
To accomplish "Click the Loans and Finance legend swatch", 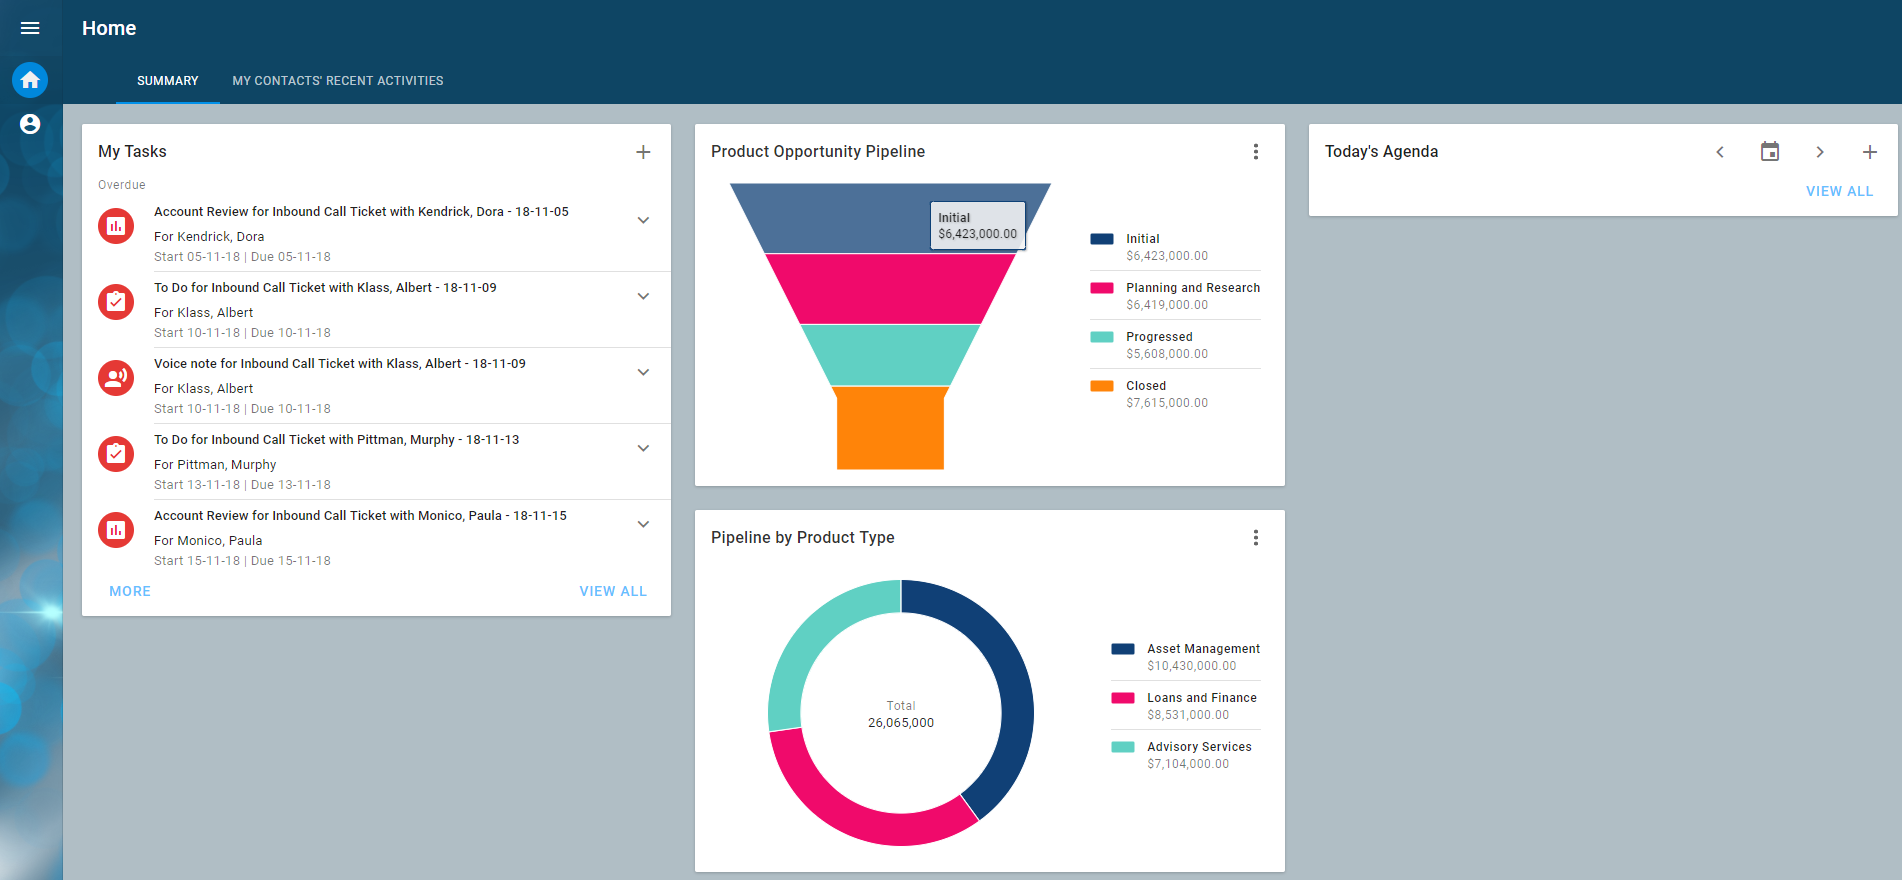I will (1123, 698).
